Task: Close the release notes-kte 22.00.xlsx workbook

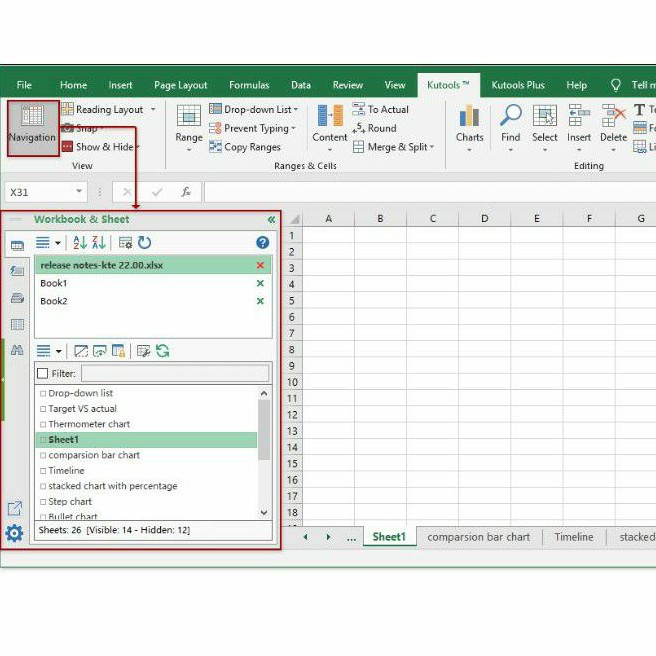Action: click(261, 265)
